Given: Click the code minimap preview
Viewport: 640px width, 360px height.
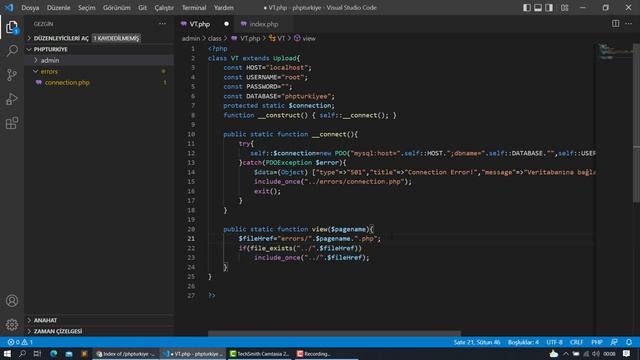Looking at the screenshot, I should tap(615, 51).
